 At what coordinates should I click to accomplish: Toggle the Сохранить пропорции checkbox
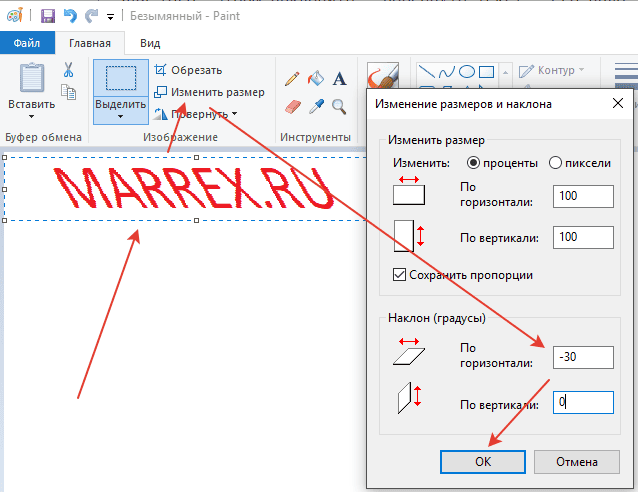click(399, 275)
